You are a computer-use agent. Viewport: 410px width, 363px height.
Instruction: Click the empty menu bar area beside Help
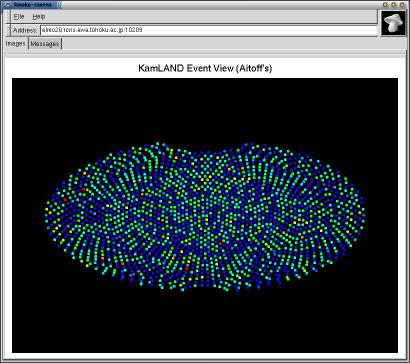[x=210, y=17]
